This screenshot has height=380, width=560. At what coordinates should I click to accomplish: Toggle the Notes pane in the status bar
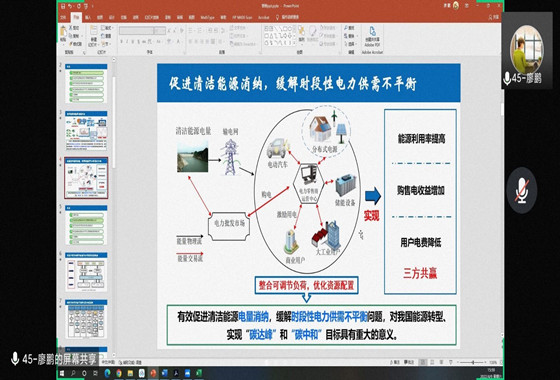(395, 362)
